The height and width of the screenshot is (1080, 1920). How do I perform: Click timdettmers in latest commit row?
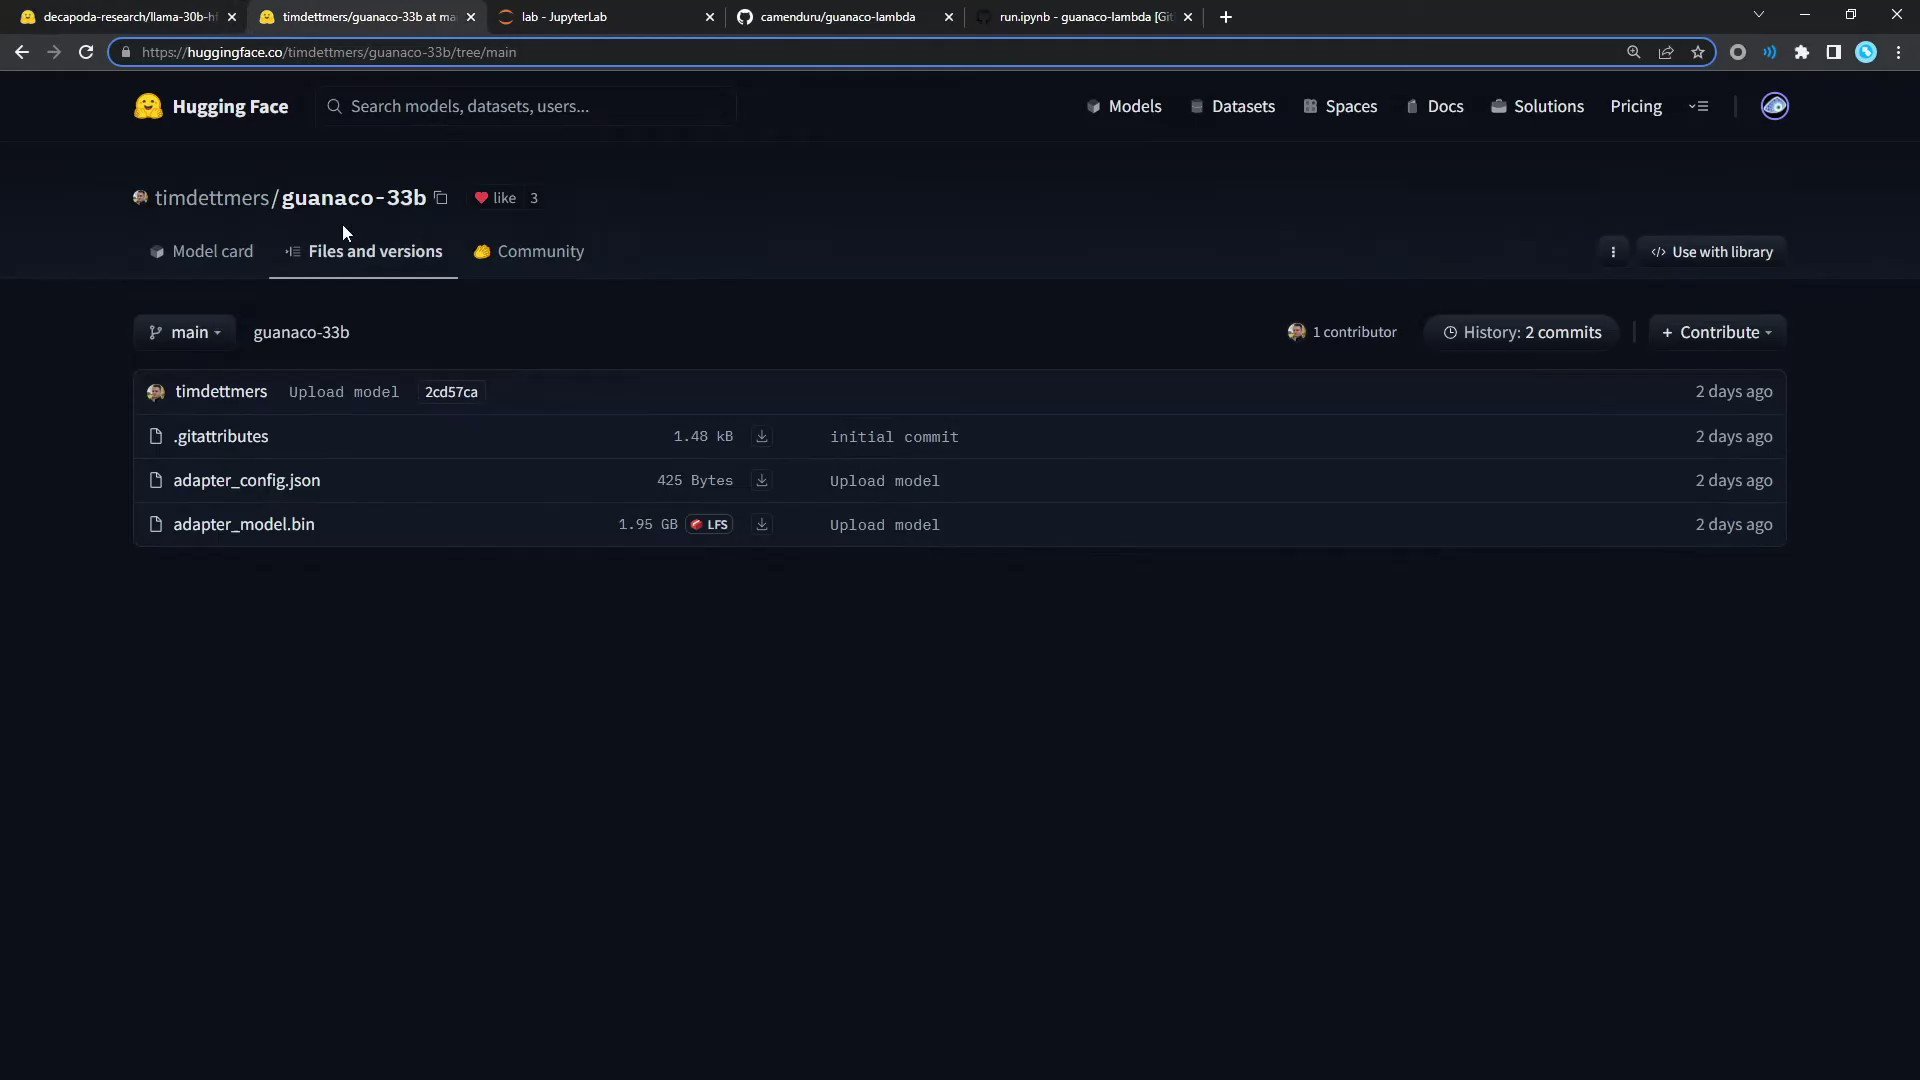tap(221, 392)
